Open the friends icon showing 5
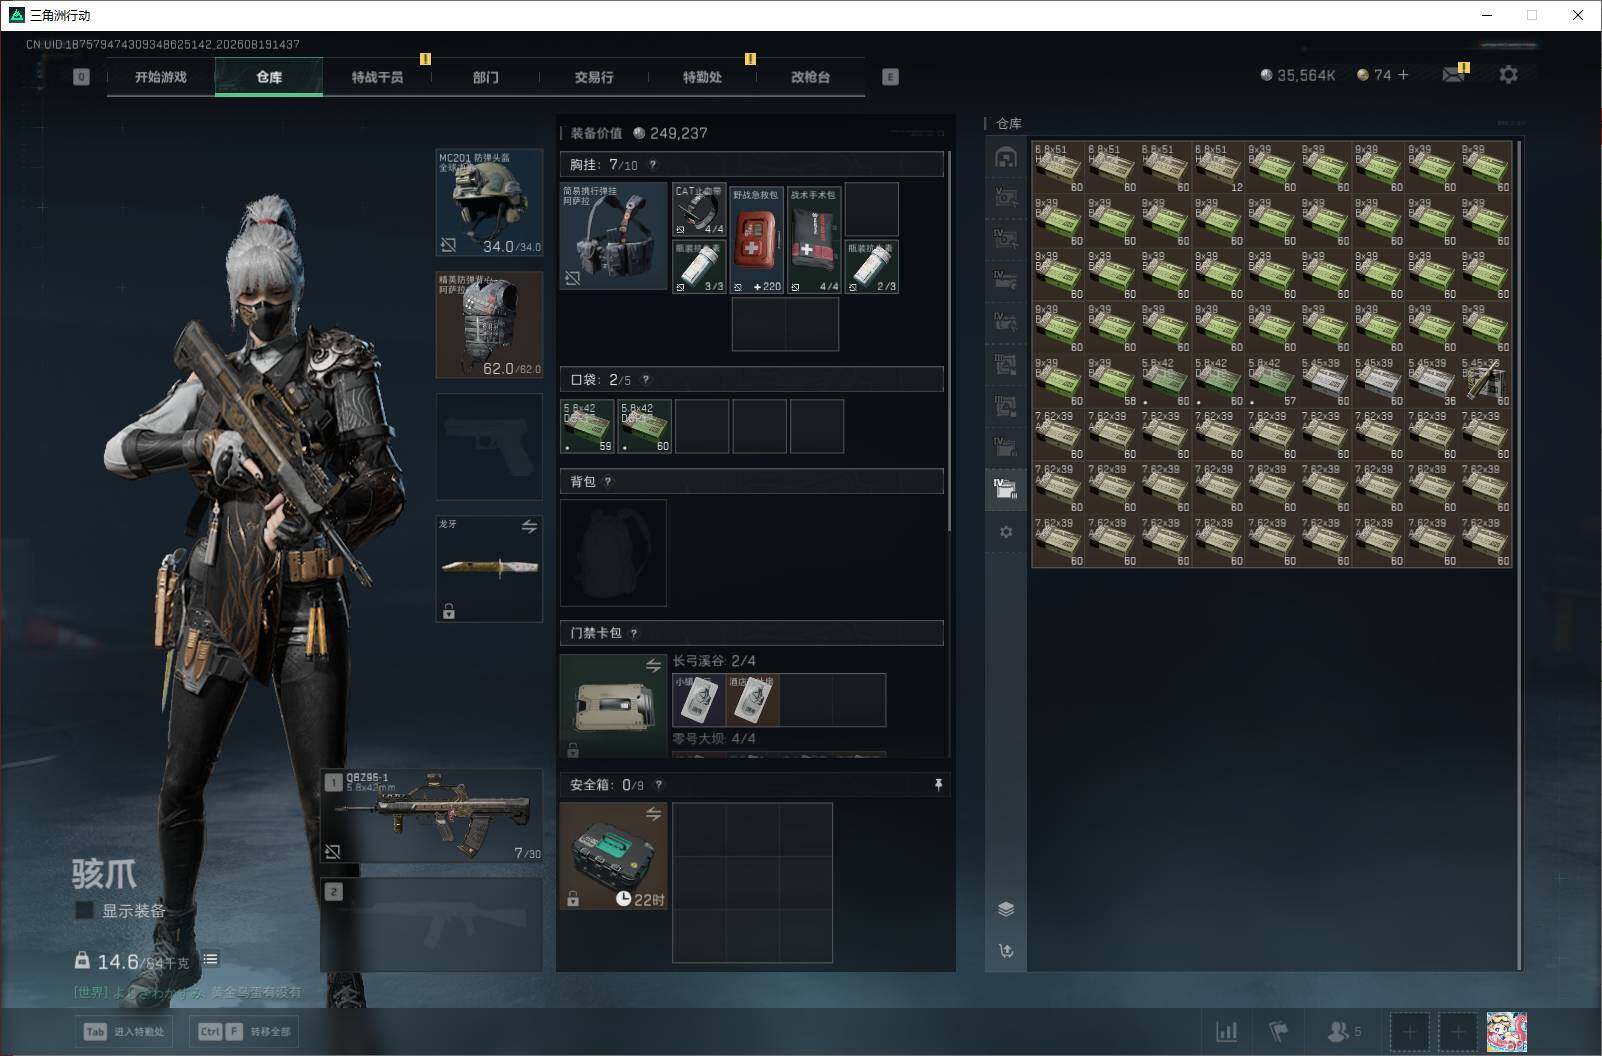The height and width of the screenshot is (1056, 1602). [1344, 1031]
